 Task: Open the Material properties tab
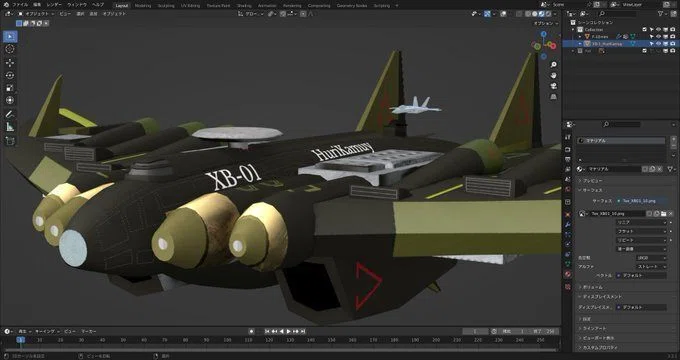[x=568, y=274]
